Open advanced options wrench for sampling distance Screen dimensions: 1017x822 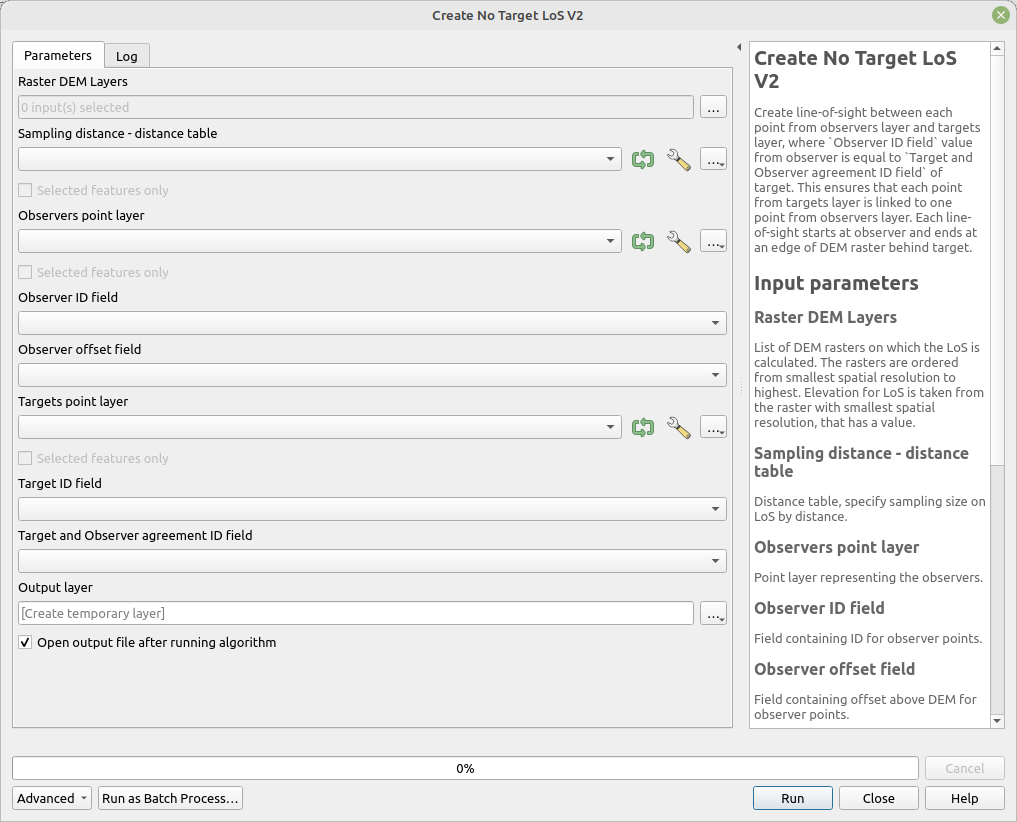click(x=679, y=159)
